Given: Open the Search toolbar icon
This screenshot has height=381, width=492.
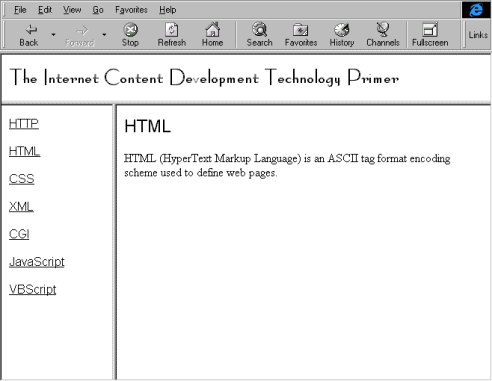Looking at the screenshot, I should 259,29.
